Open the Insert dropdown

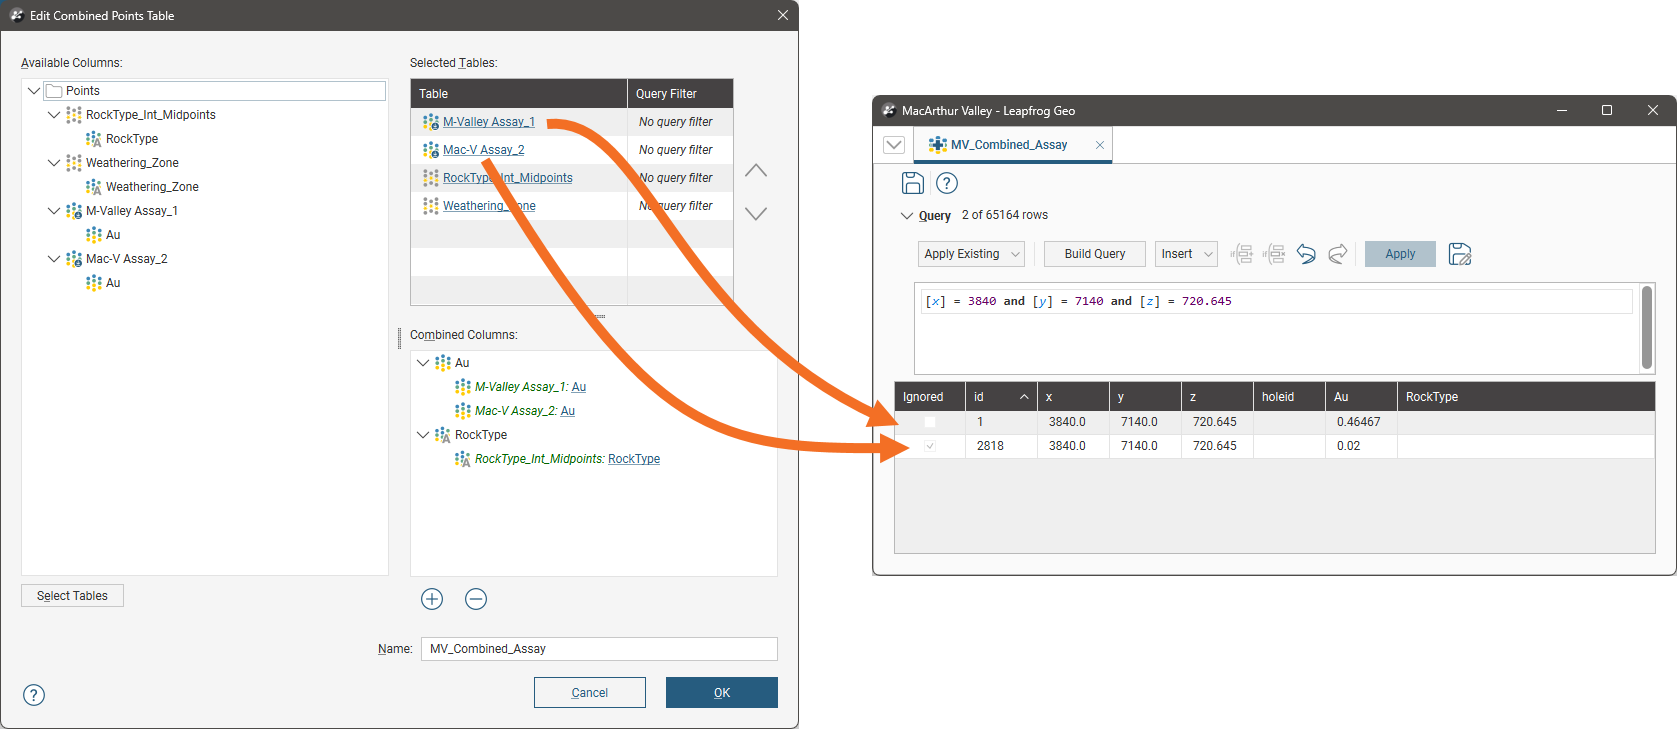point(1186,254)
